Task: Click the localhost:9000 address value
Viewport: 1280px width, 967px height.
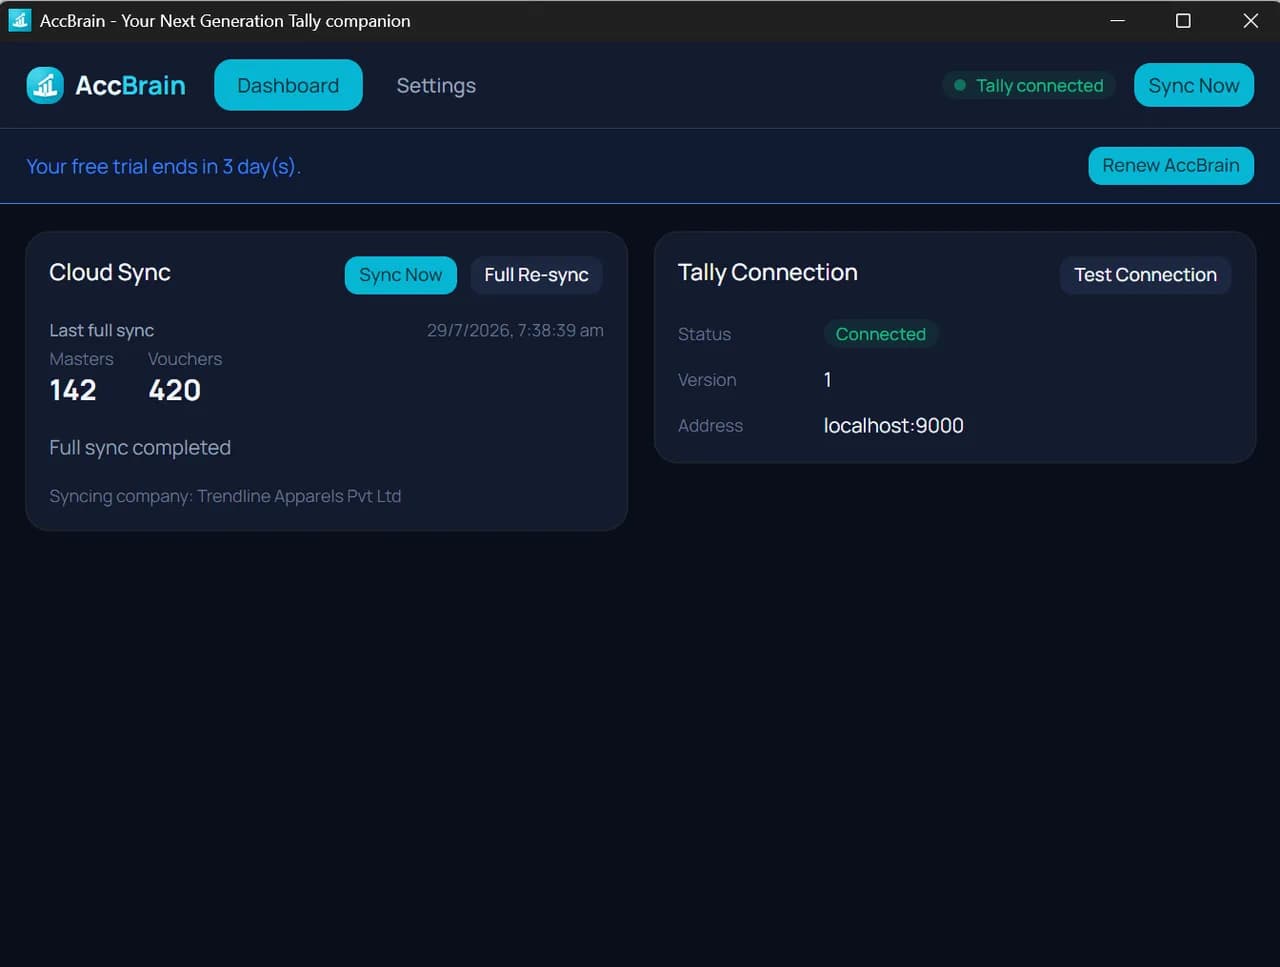Action: [x=894, y=426]
